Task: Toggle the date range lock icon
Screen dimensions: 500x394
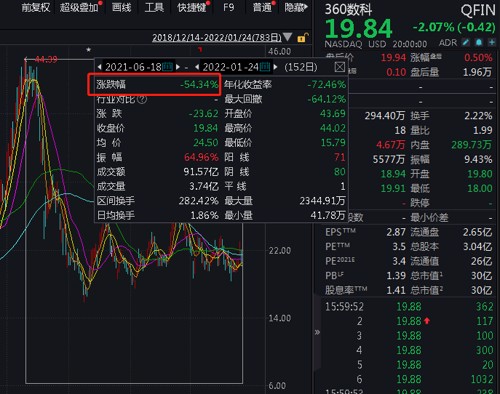Action: tap(302, 37)
